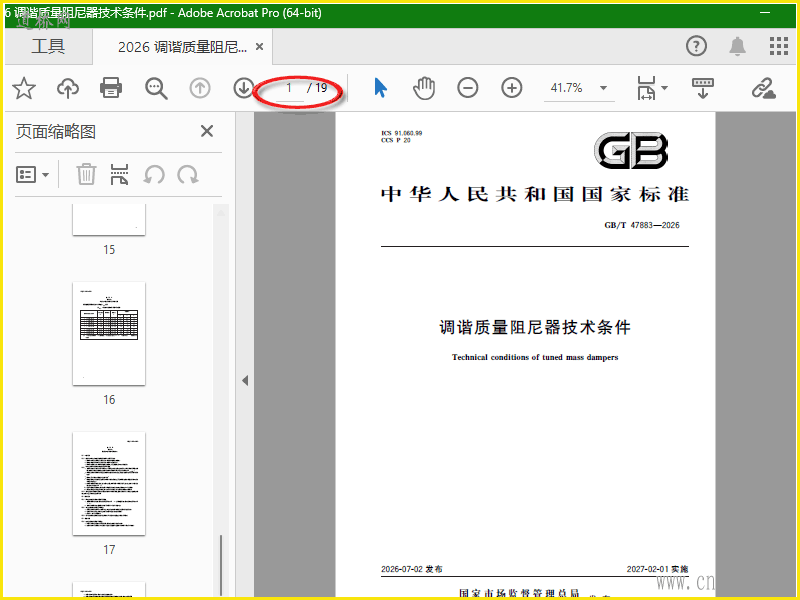The width and height of the screenshot is (800, 600).
Task: Open the thumbnail options menu icon
Action: (26, 175)
